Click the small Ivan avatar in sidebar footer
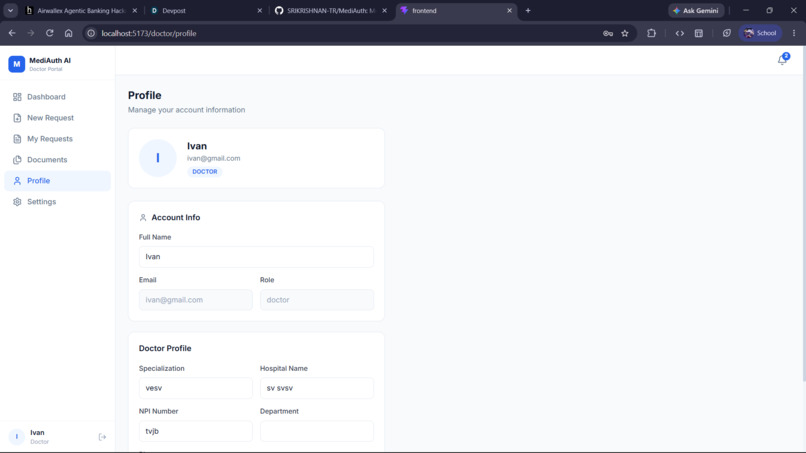 [x=16, y=437]
